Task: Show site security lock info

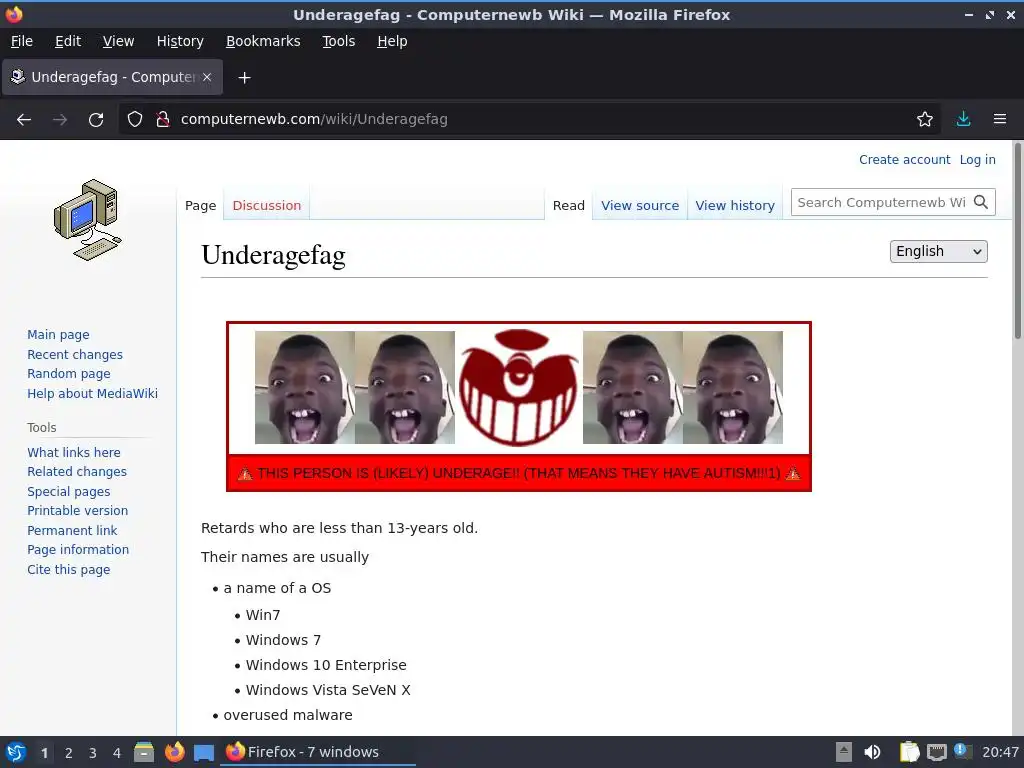Action: (x=163, y=120)
